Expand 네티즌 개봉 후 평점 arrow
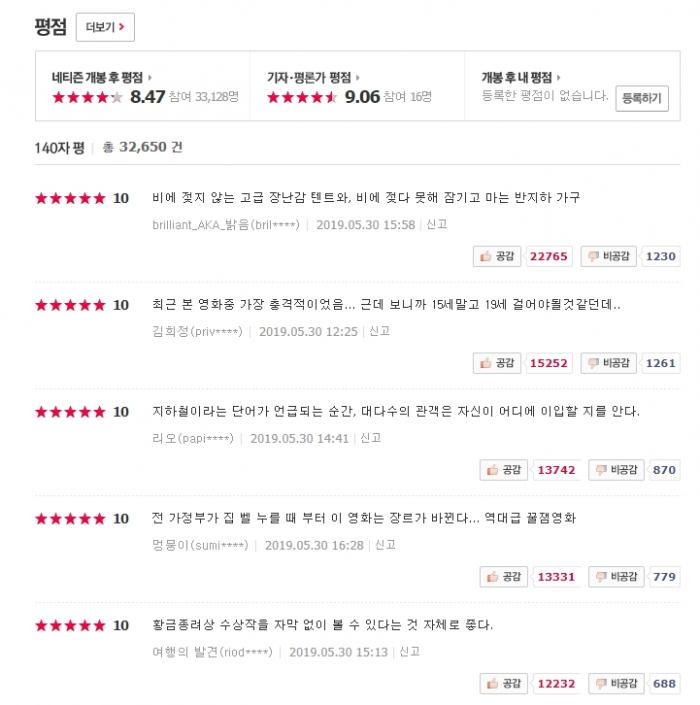The image size is (700, 705). [150, 77]
